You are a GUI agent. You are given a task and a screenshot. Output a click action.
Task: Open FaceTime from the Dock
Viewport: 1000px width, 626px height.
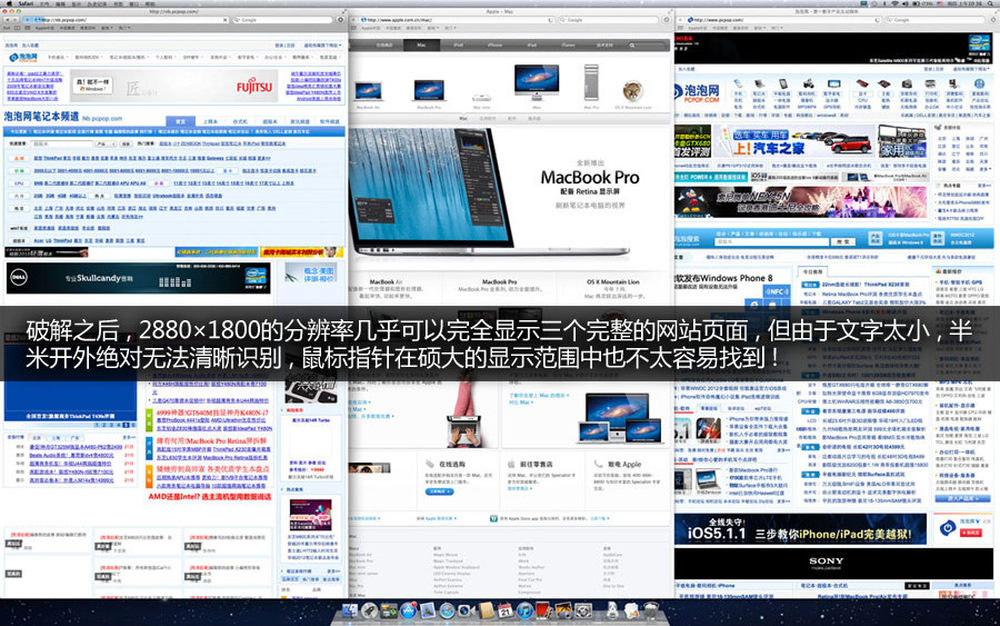(x=466, y=611)
